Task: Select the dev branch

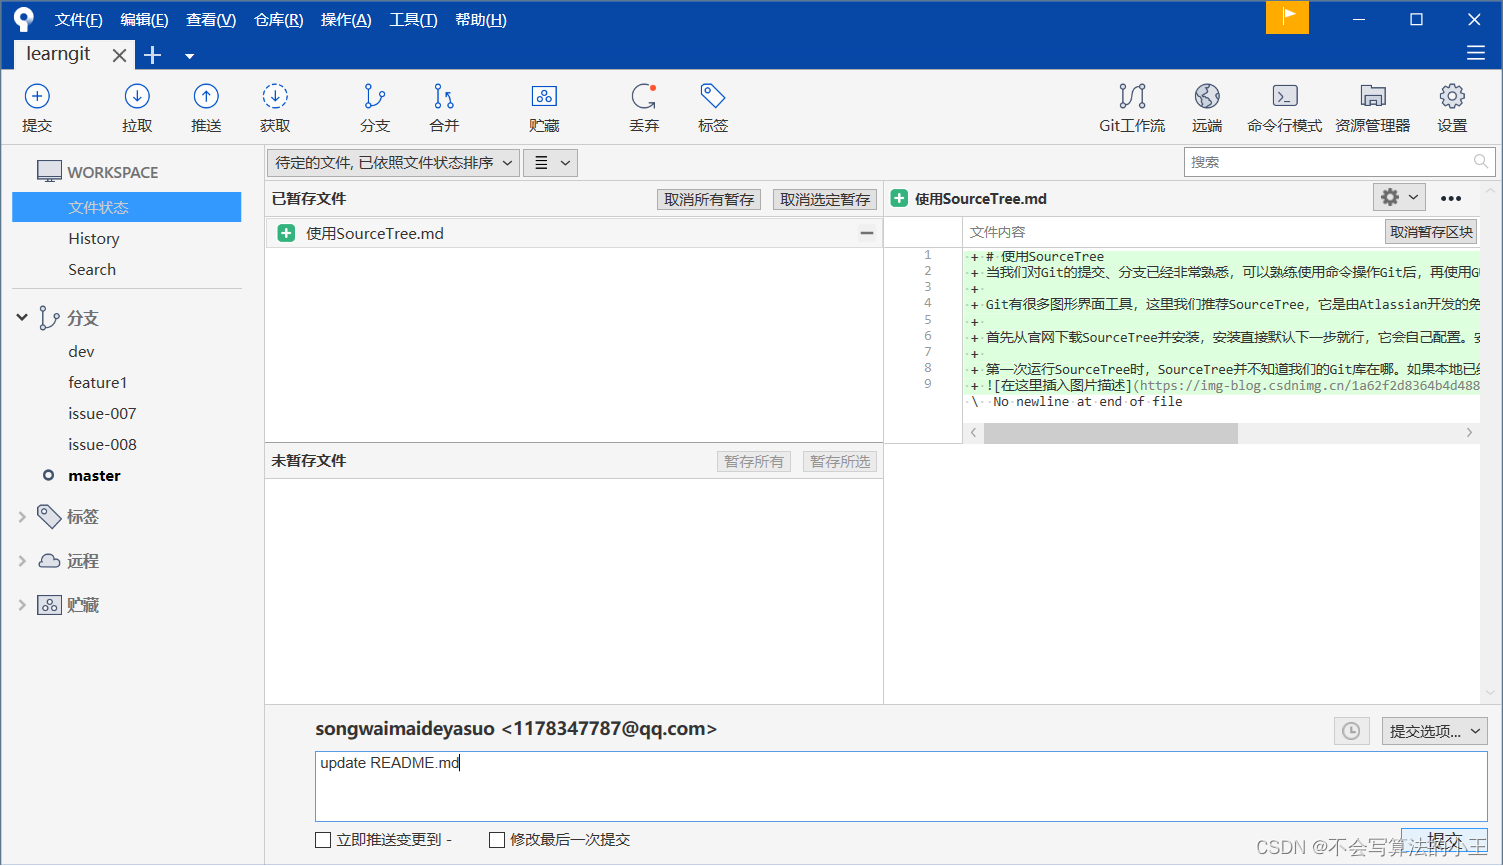Action: [81, 351]
